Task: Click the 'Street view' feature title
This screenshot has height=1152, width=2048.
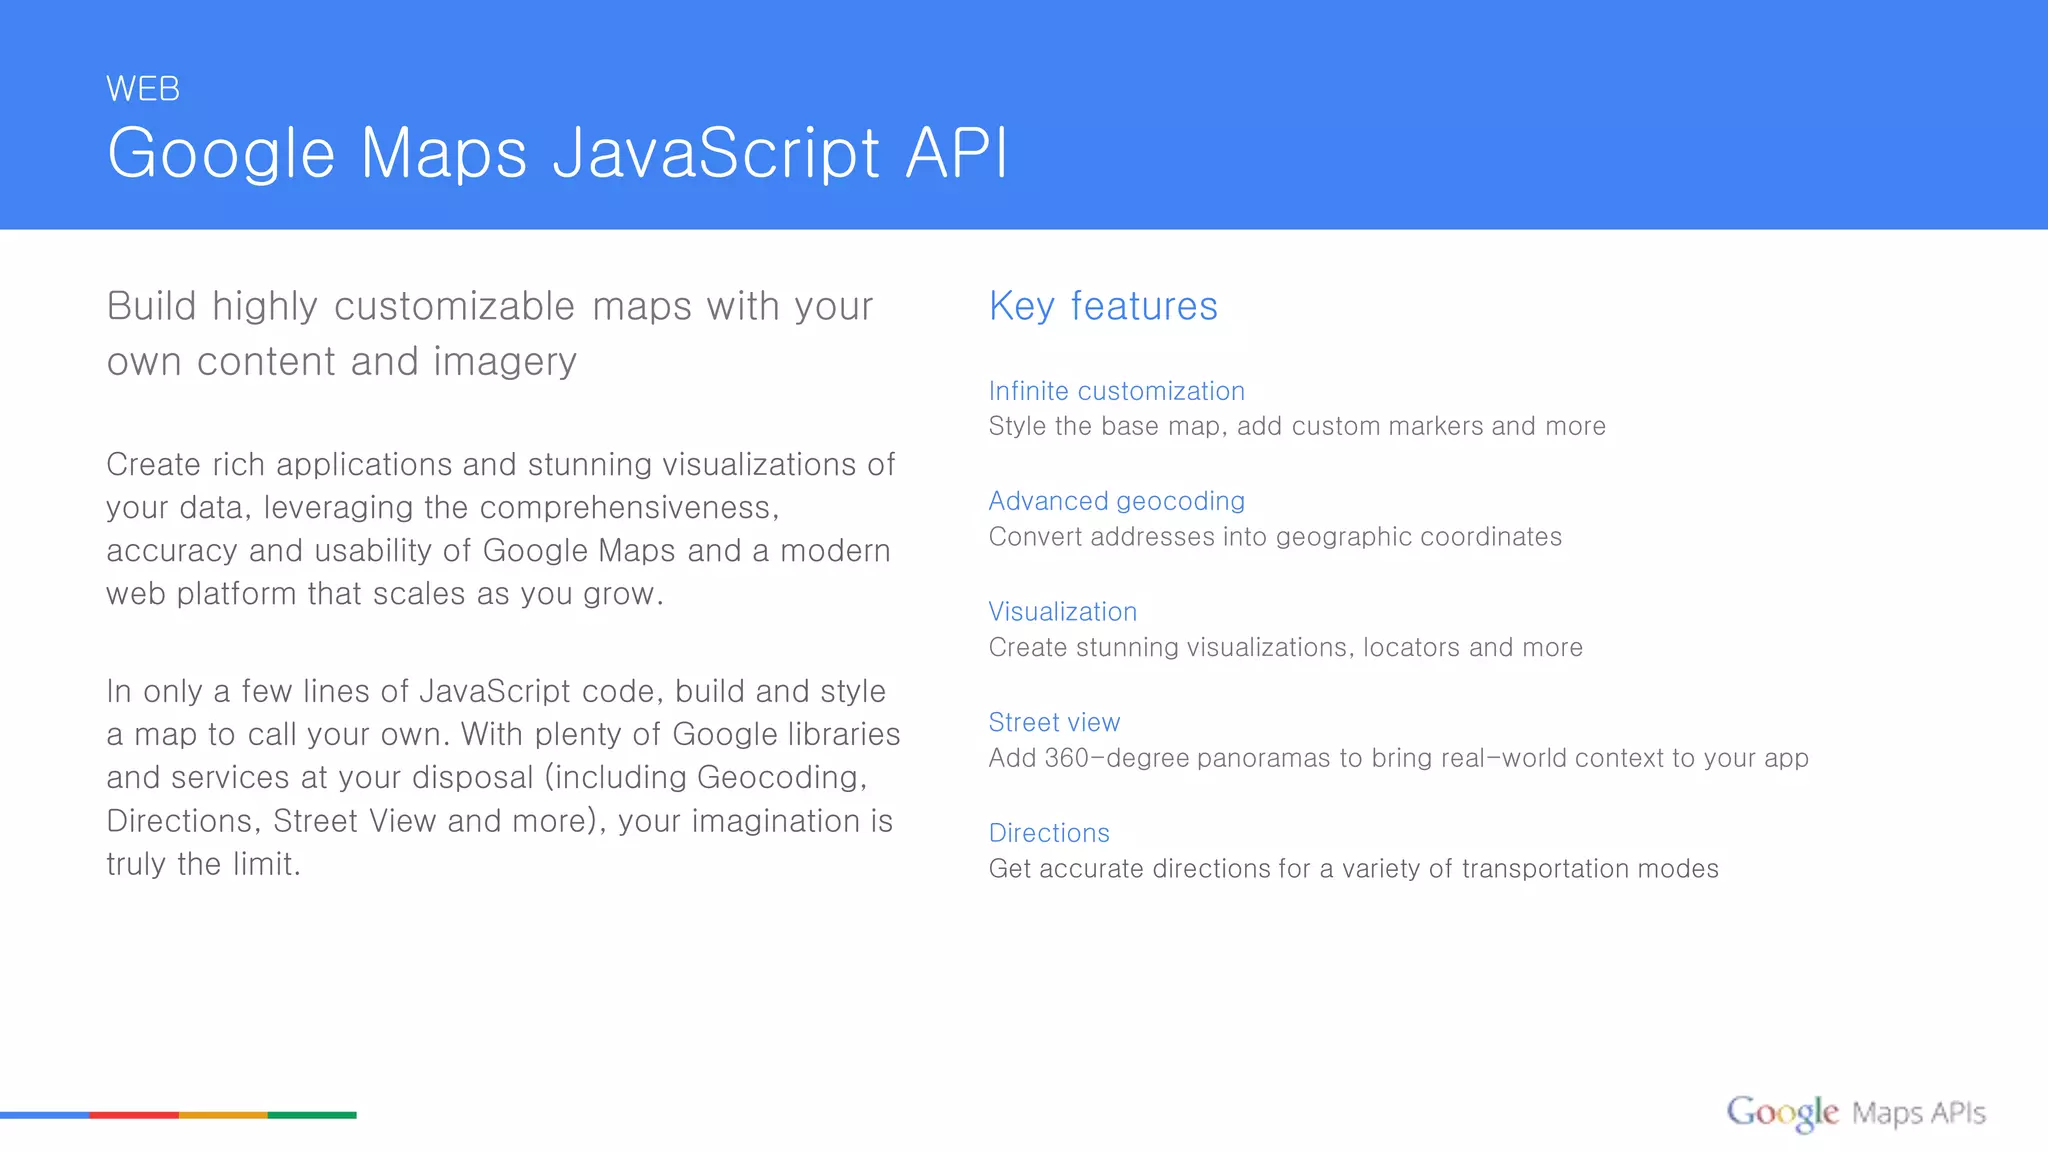Action: (x=1054, y=722)
